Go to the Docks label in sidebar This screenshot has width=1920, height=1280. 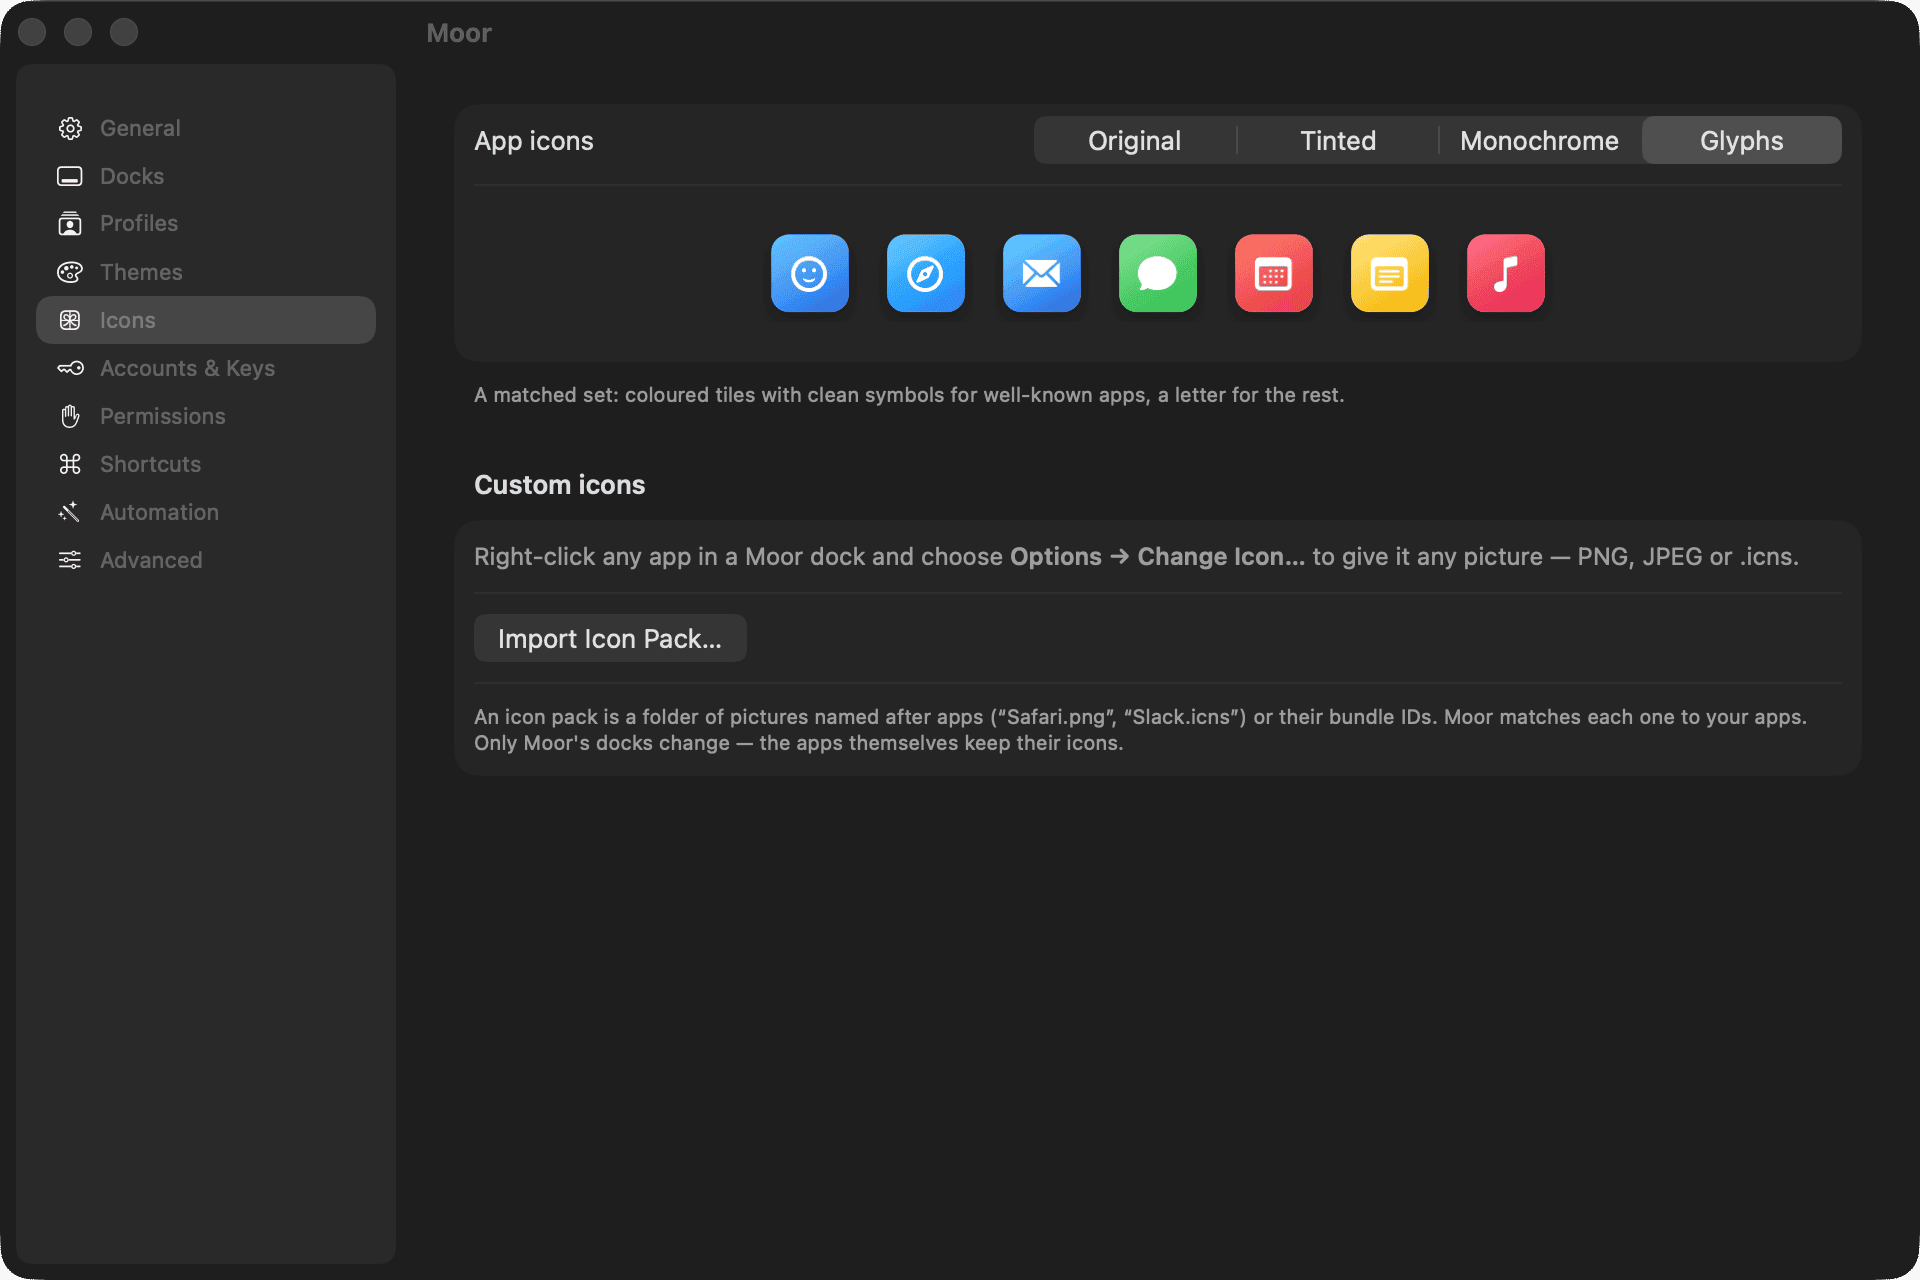tap(132, 176)
